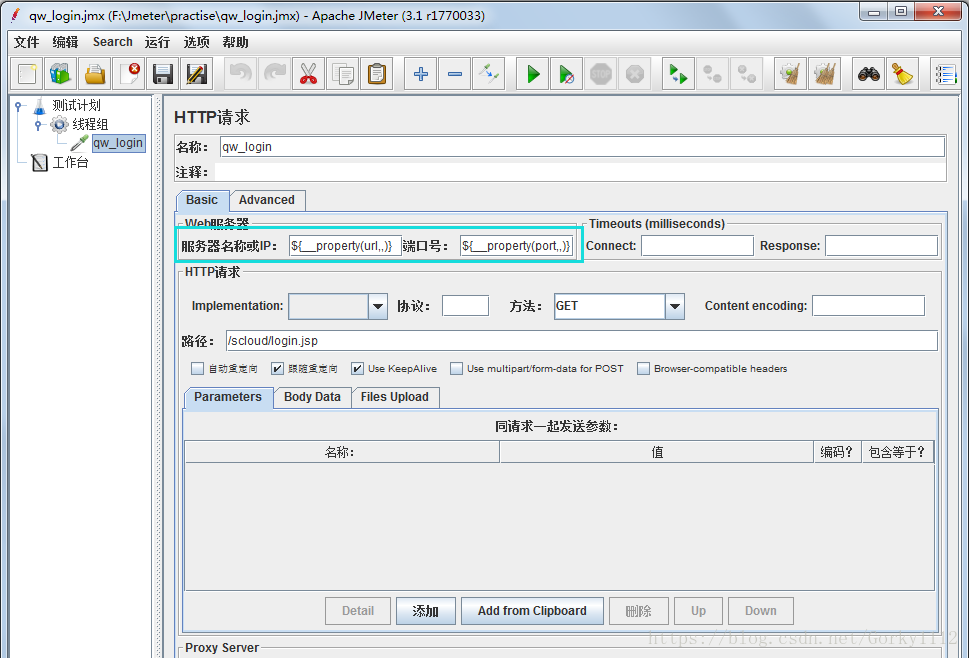Click the Remote stop all icon
Screen dimensions: 969x658
713,75
